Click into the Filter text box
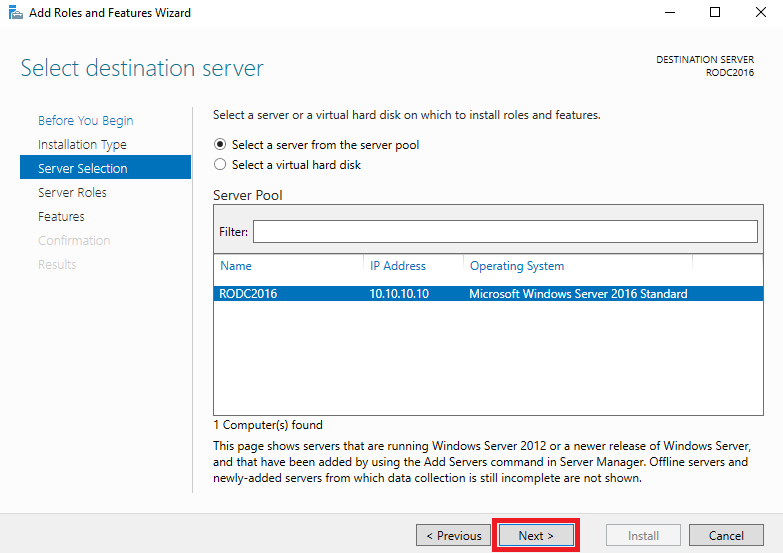 [x=505, y=232]
